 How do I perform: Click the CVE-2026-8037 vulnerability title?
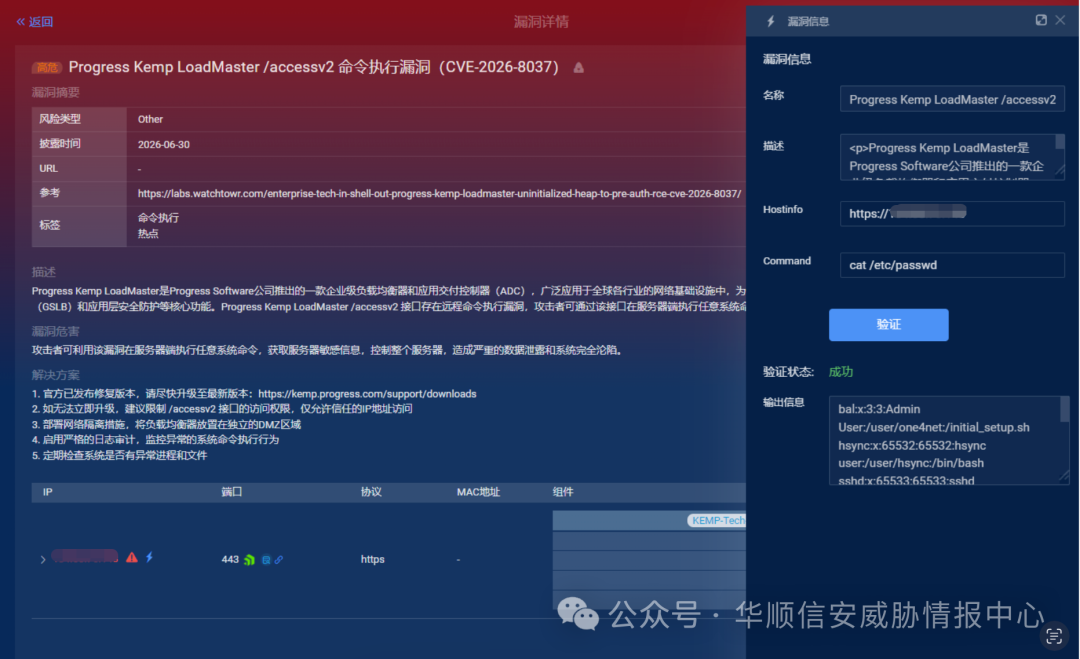pyautogui.click(x=313, y=67)
